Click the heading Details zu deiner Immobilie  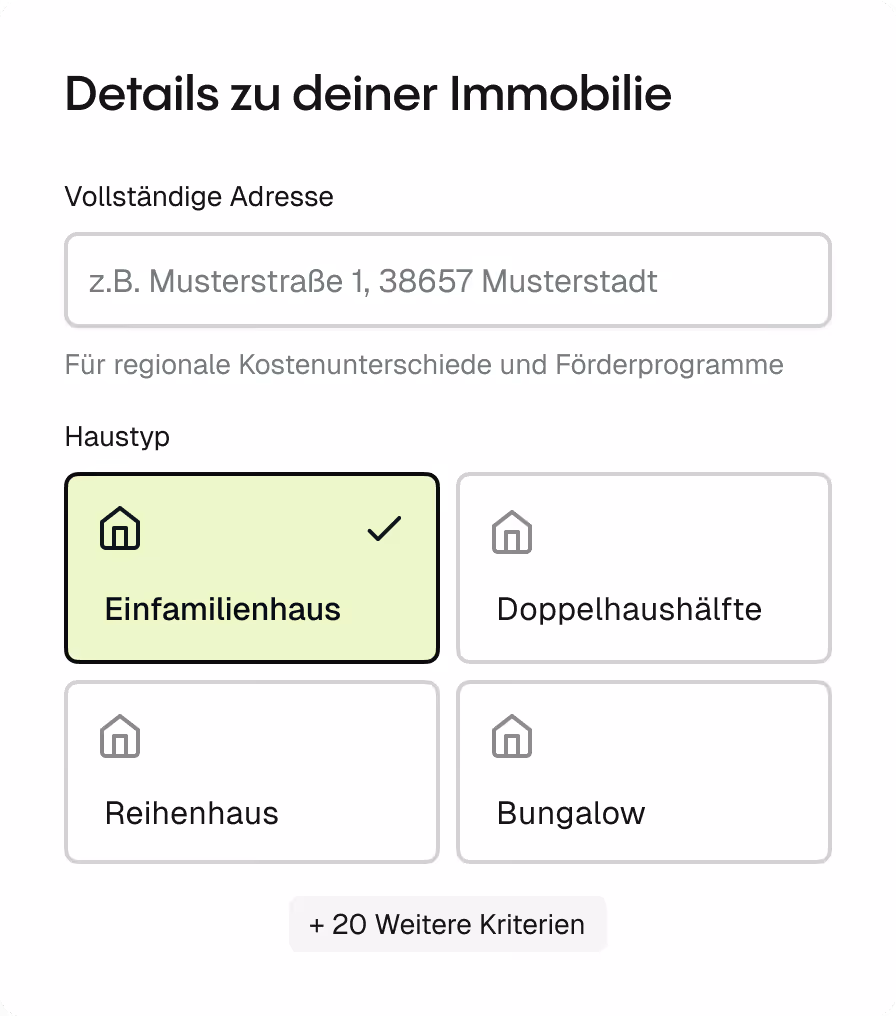pos(368,94)
